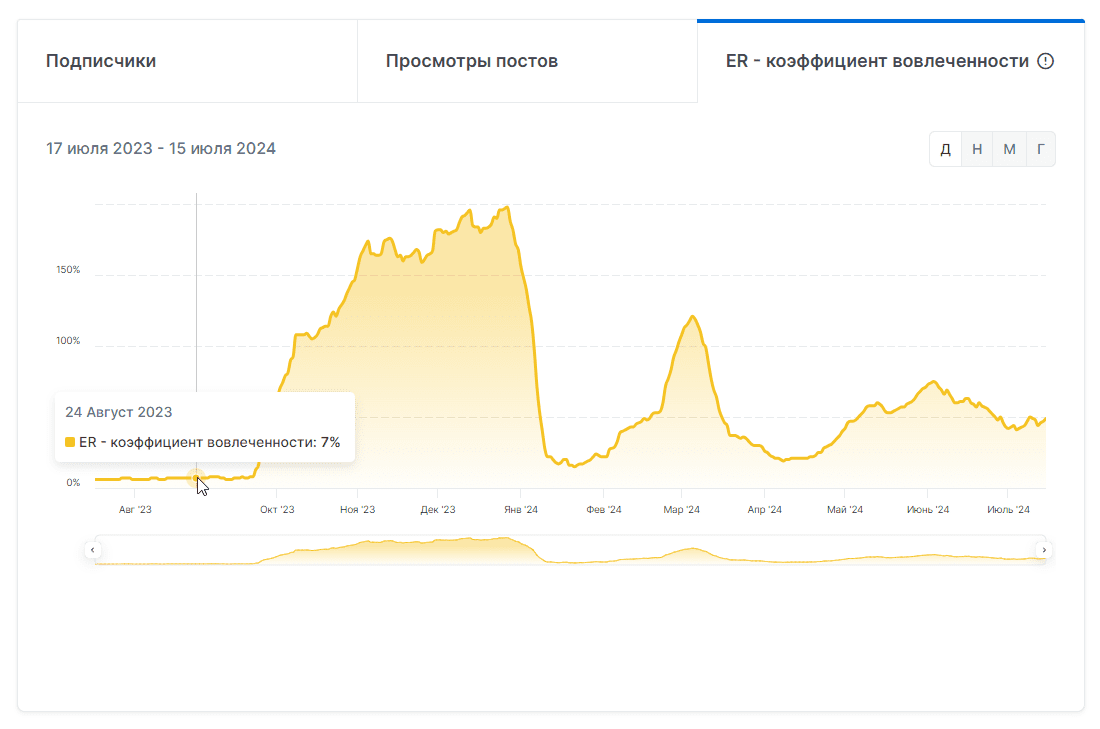The width and height of the screenshot is (1100, 729).
Task: Click the left arrow handle of the range navigator
Action: pyautogui.click(x=93, y=549)
